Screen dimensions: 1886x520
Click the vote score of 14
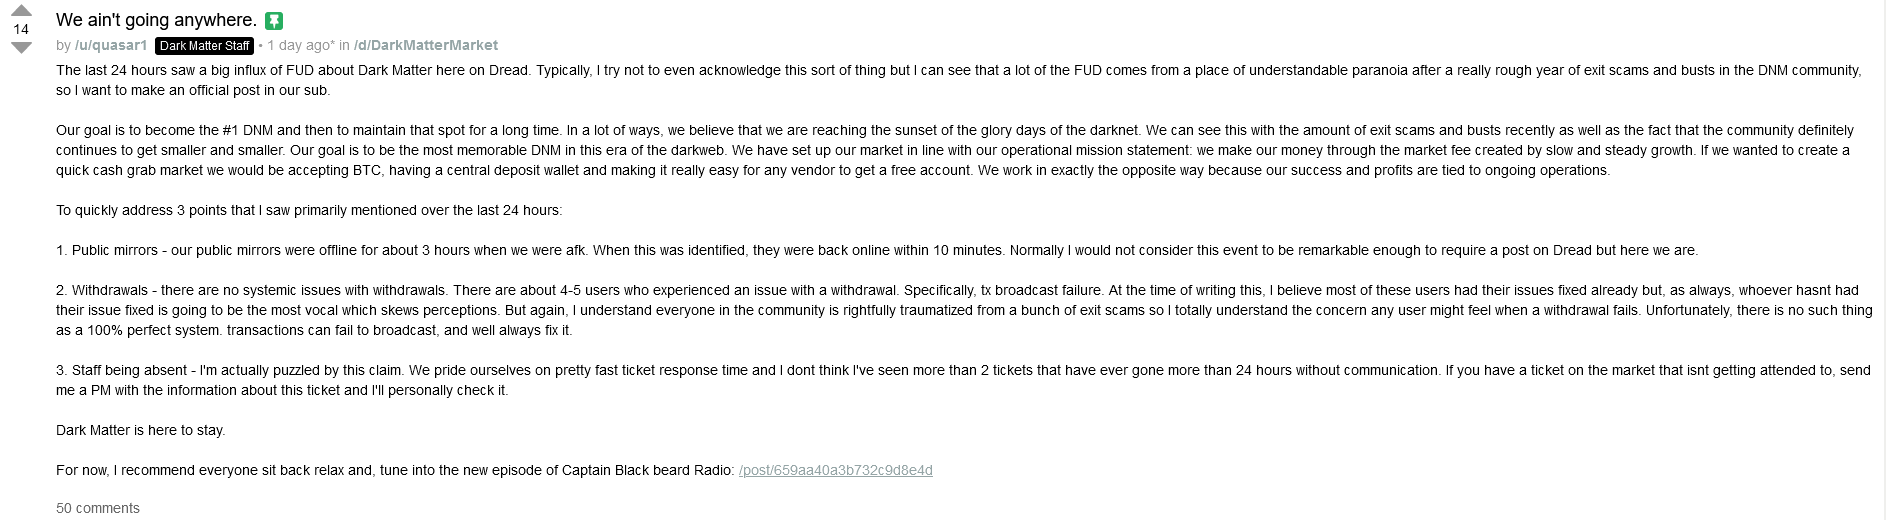tap(21, 29)
